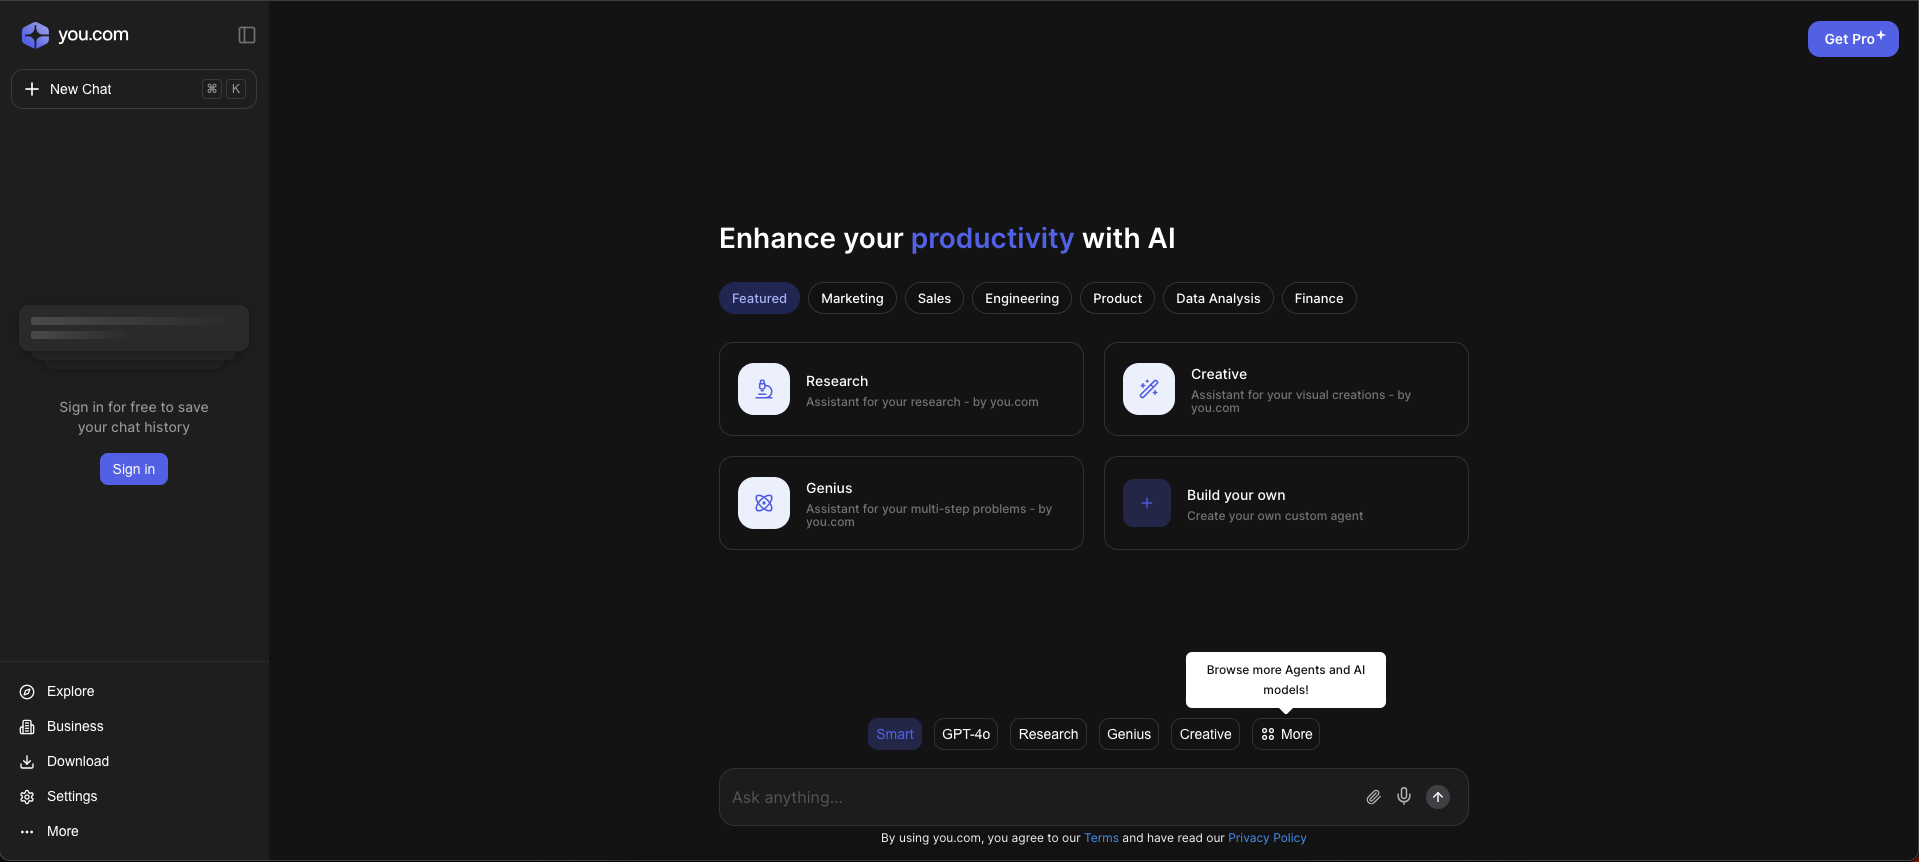Screen dimensions: 1919x862
Task: Switch to the Sales tab
Action: [934, 298]
